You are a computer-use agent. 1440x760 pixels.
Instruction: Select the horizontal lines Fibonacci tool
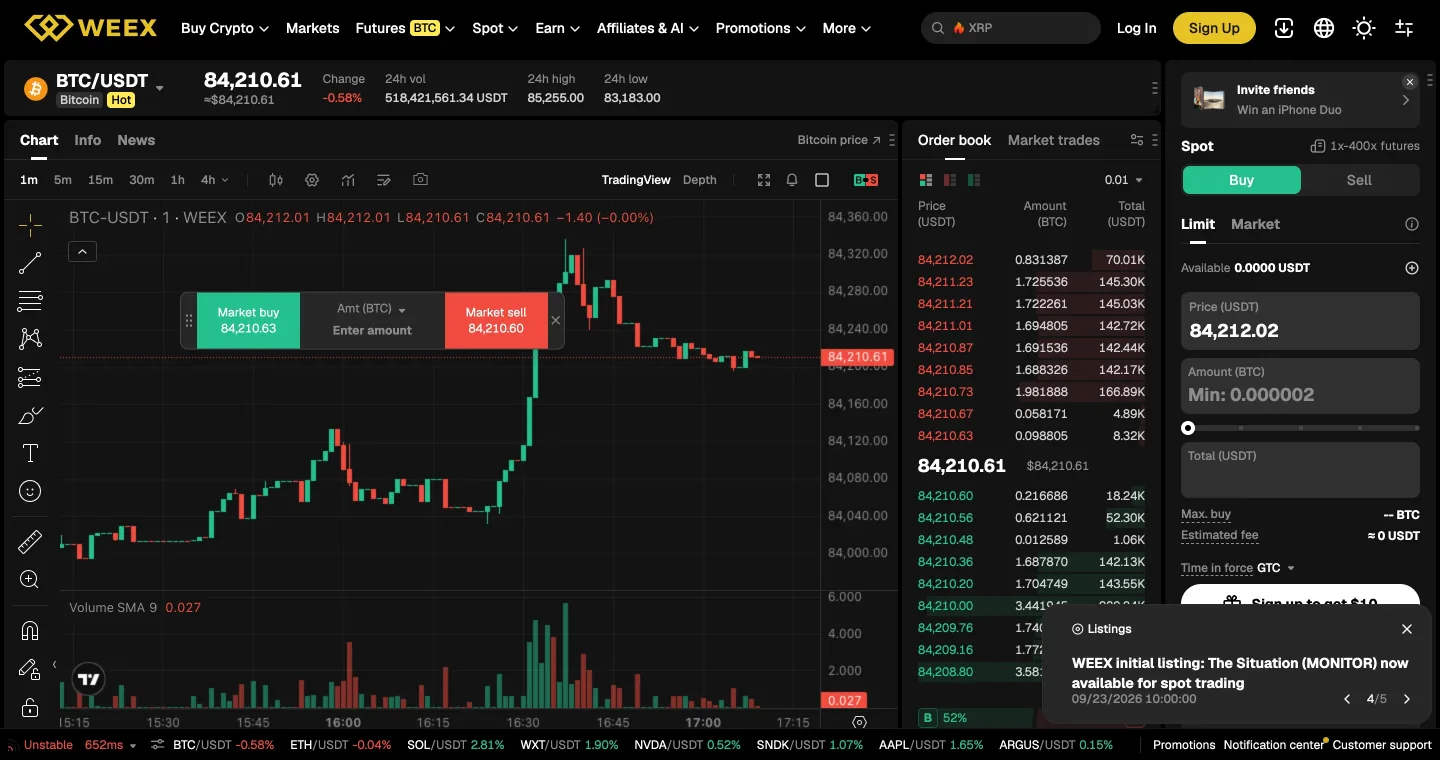[30, 301]
